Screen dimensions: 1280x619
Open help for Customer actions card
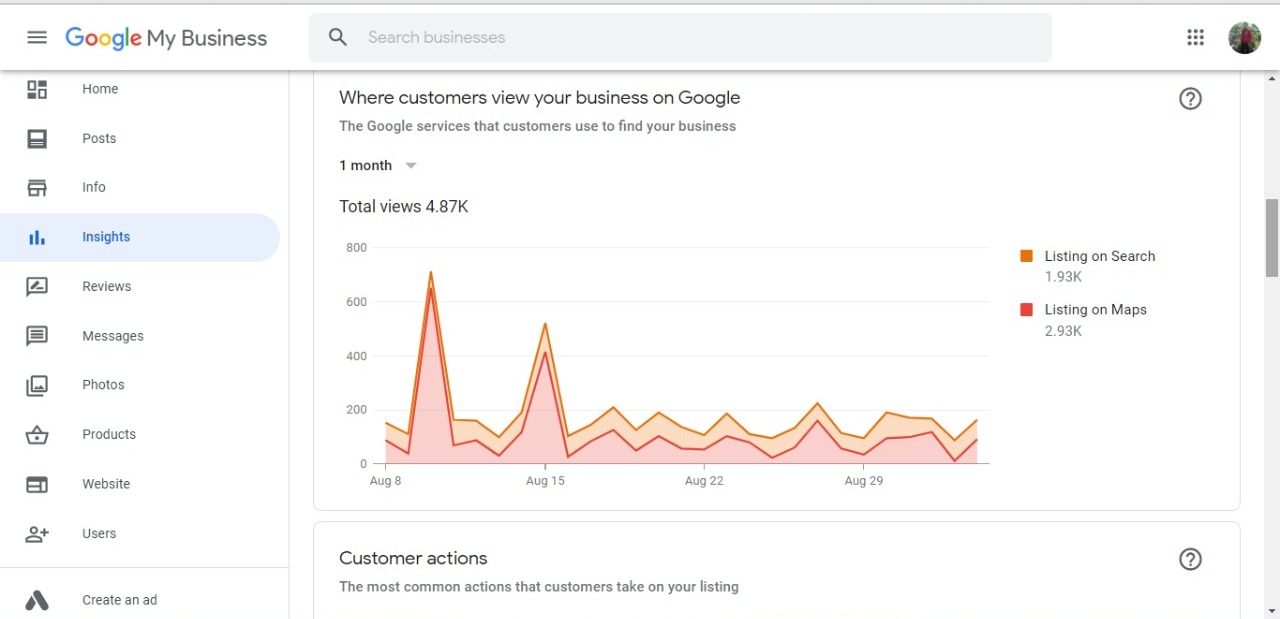(x=1190, y=559)
